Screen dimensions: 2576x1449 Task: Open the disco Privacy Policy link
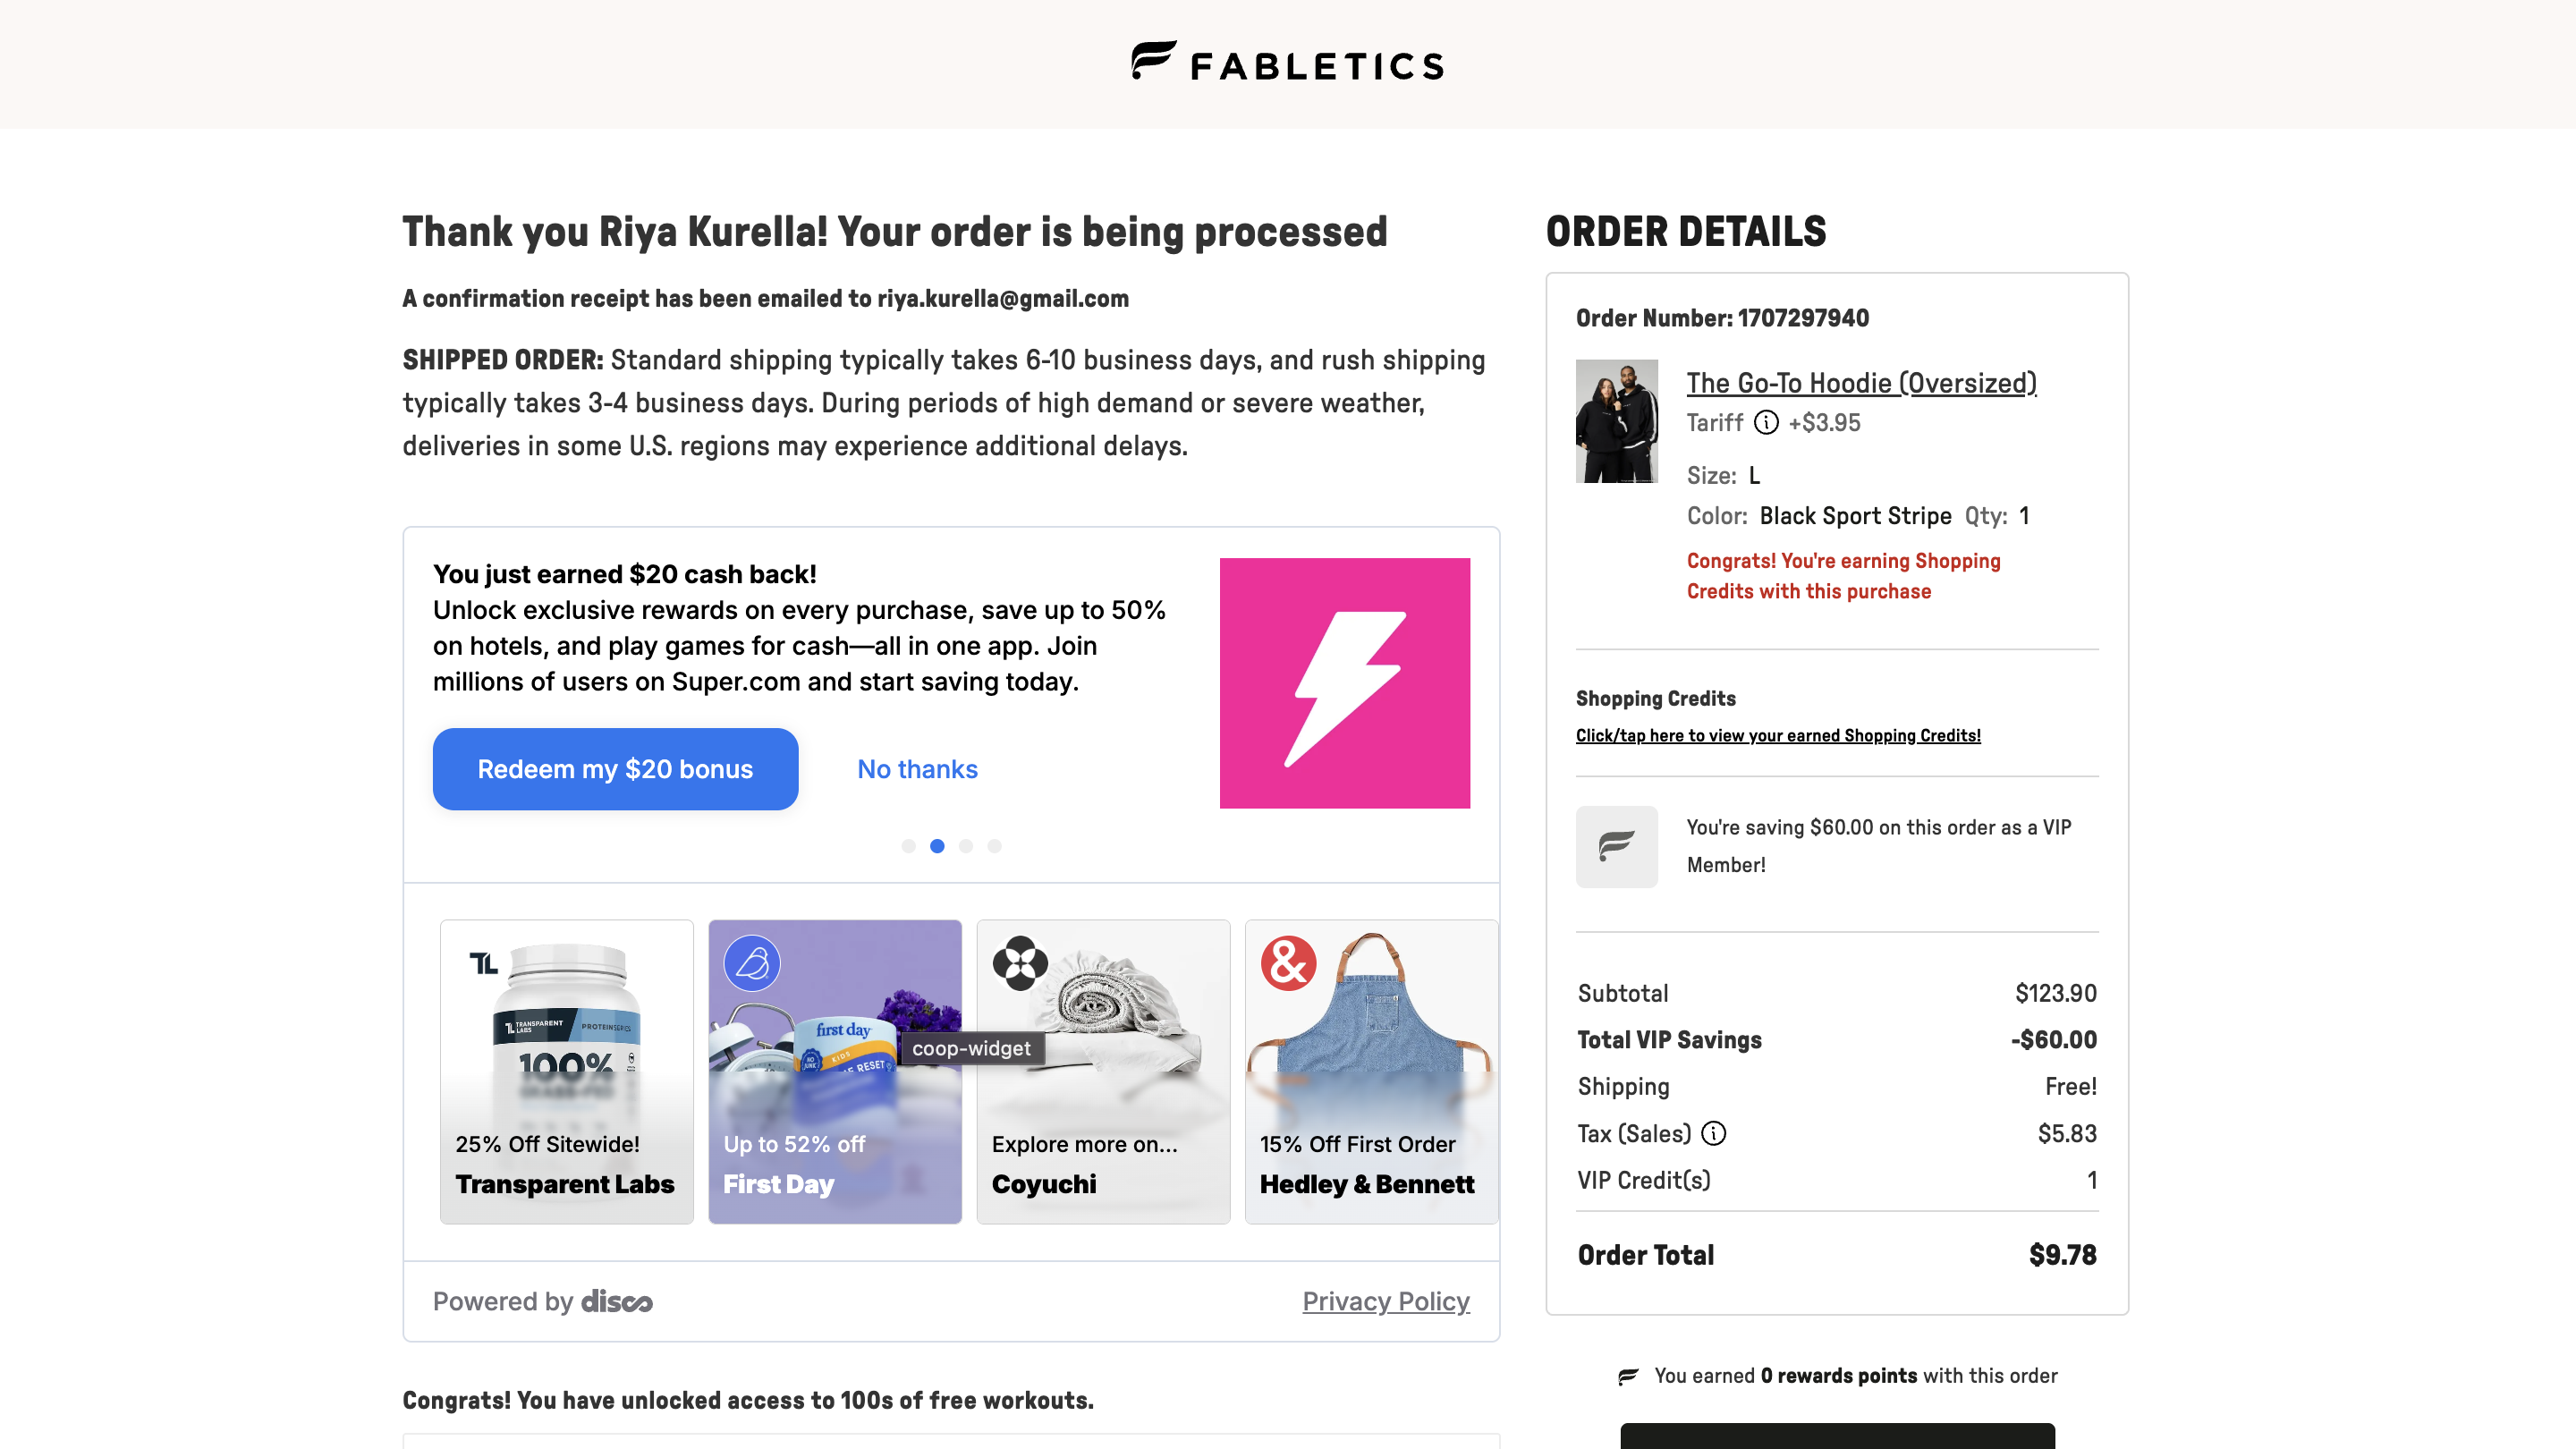point(1385,1301)
